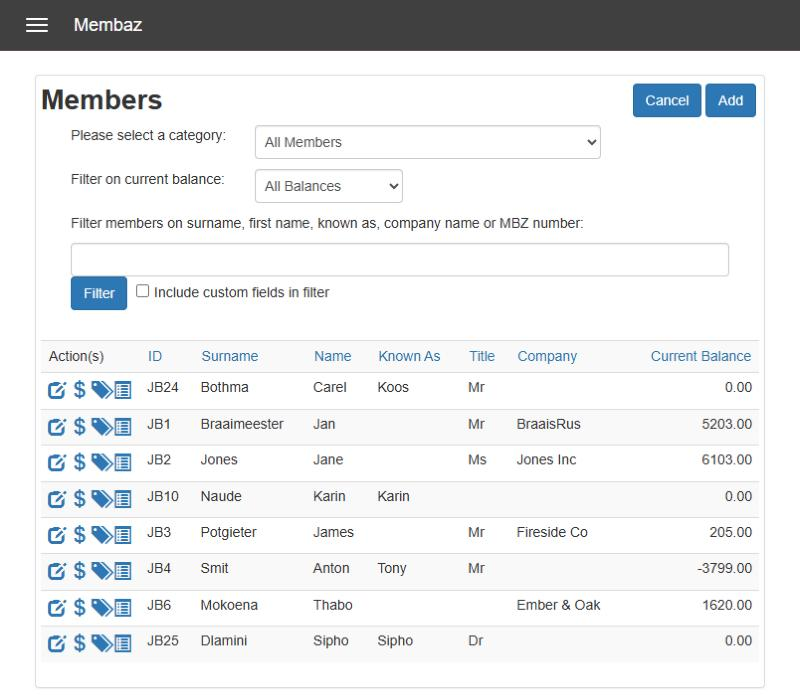
Task: Open tags icon for Mokoena row
Action: 102,608
